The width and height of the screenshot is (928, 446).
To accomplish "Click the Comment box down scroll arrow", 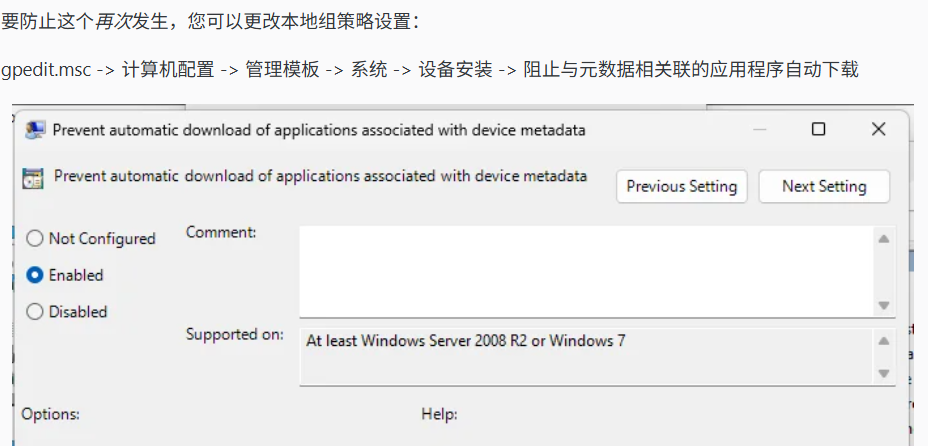I will pyautogui.click(x=884, y=306).
